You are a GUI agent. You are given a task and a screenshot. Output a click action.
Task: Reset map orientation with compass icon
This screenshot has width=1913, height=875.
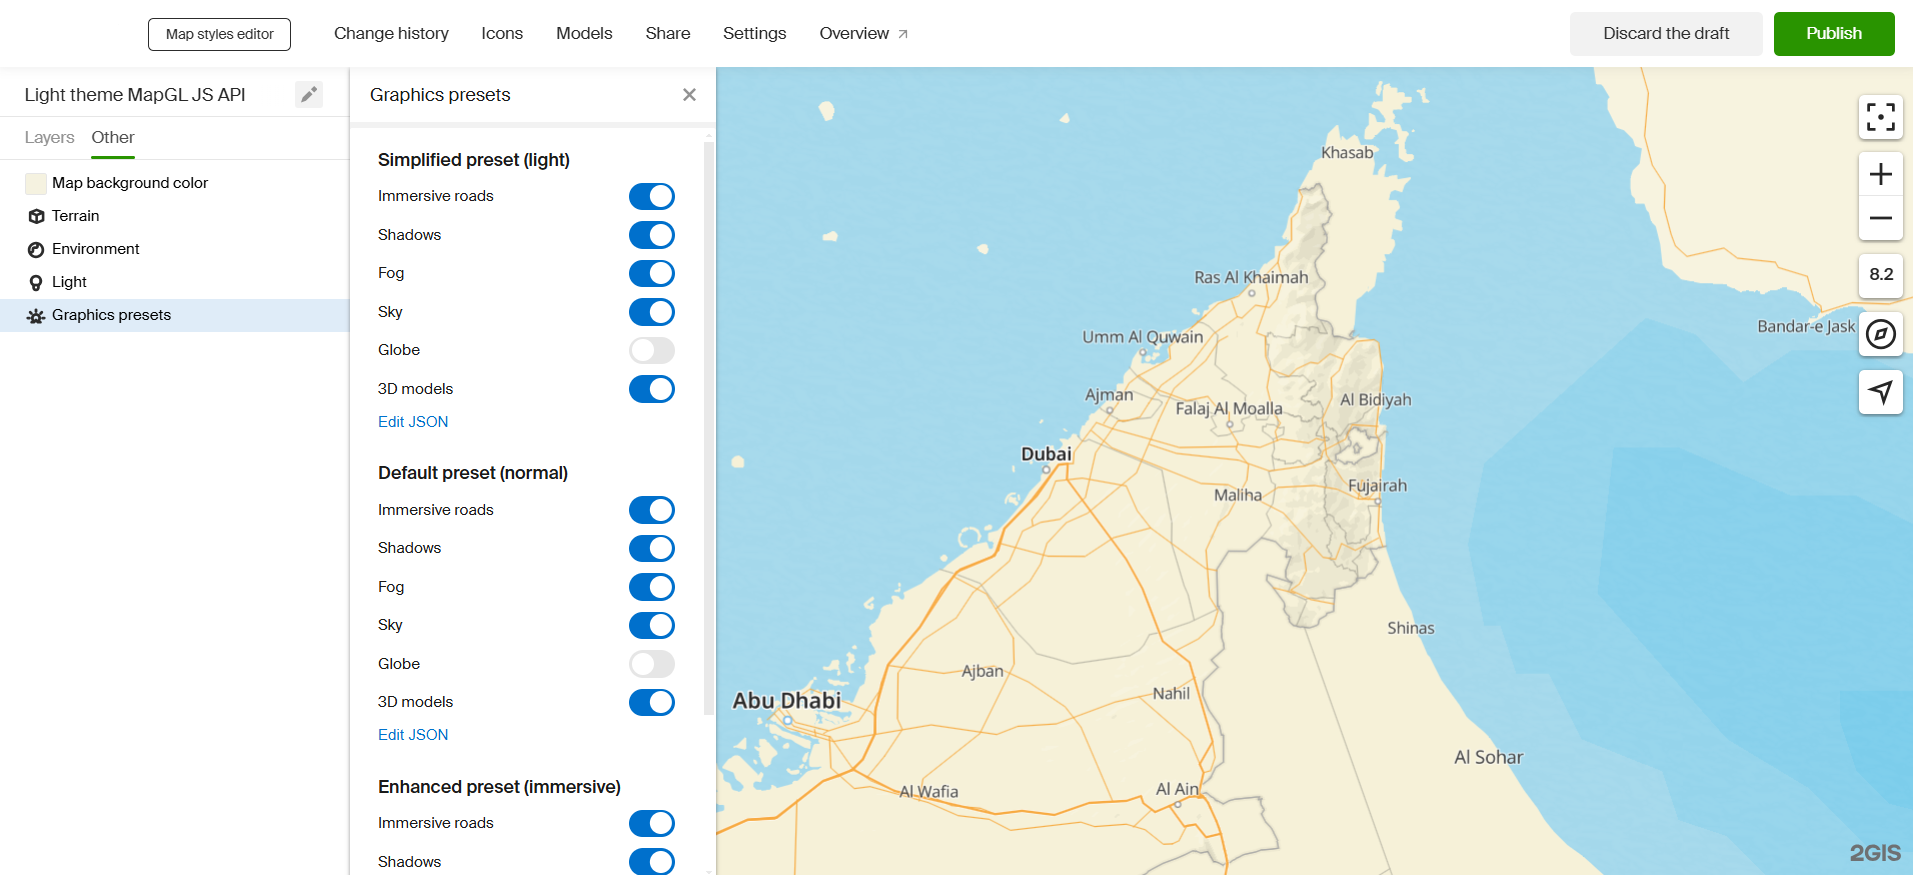(x=1880, y=334)
